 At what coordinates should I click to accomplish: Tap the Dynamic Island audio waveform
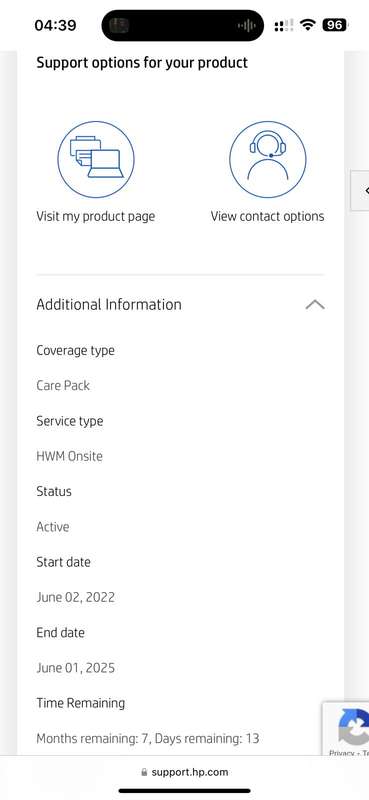(x=247, y=26)
